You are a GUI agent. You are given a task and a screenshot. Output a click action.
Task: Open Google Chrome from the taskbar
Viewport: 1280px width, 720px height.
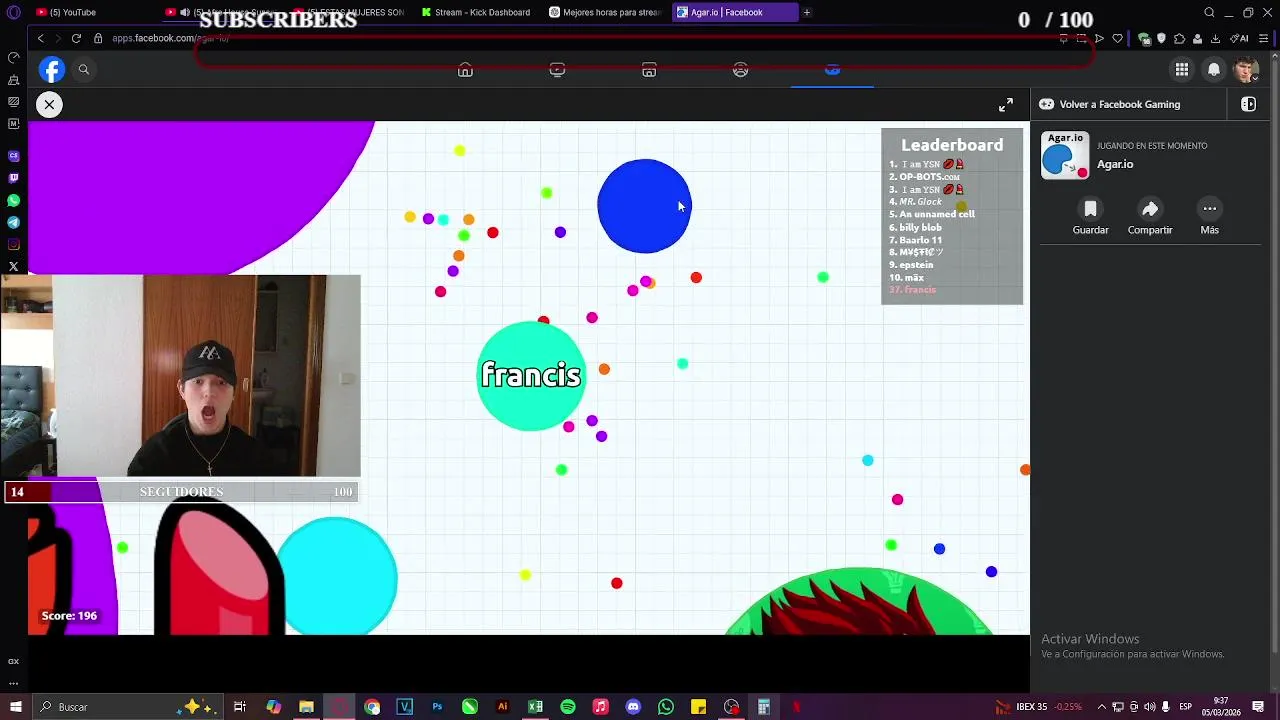[372, 707]
